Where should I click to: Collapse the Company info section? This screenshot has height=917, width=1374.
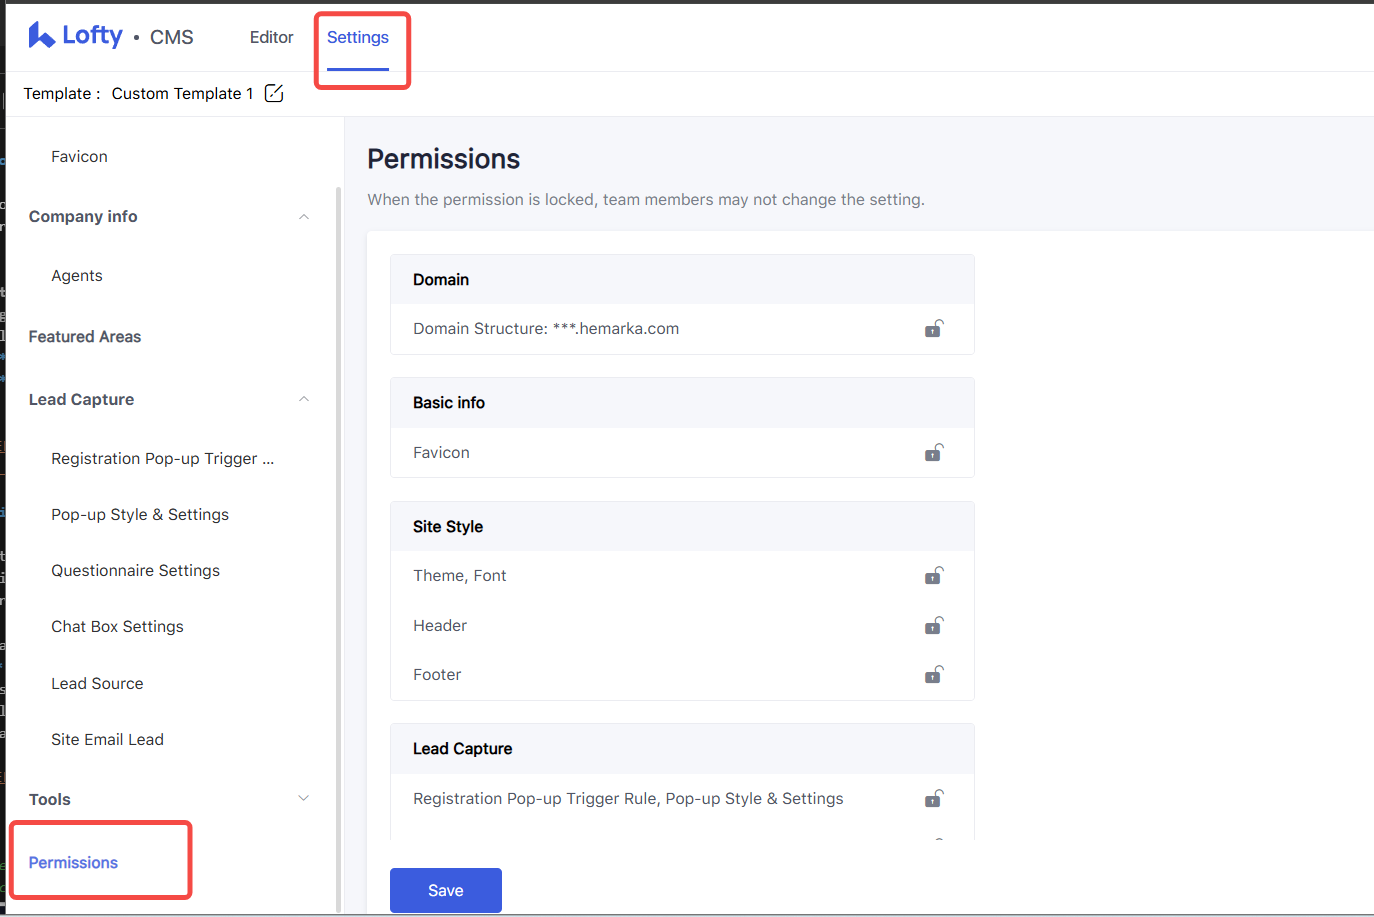coord(304,217)
